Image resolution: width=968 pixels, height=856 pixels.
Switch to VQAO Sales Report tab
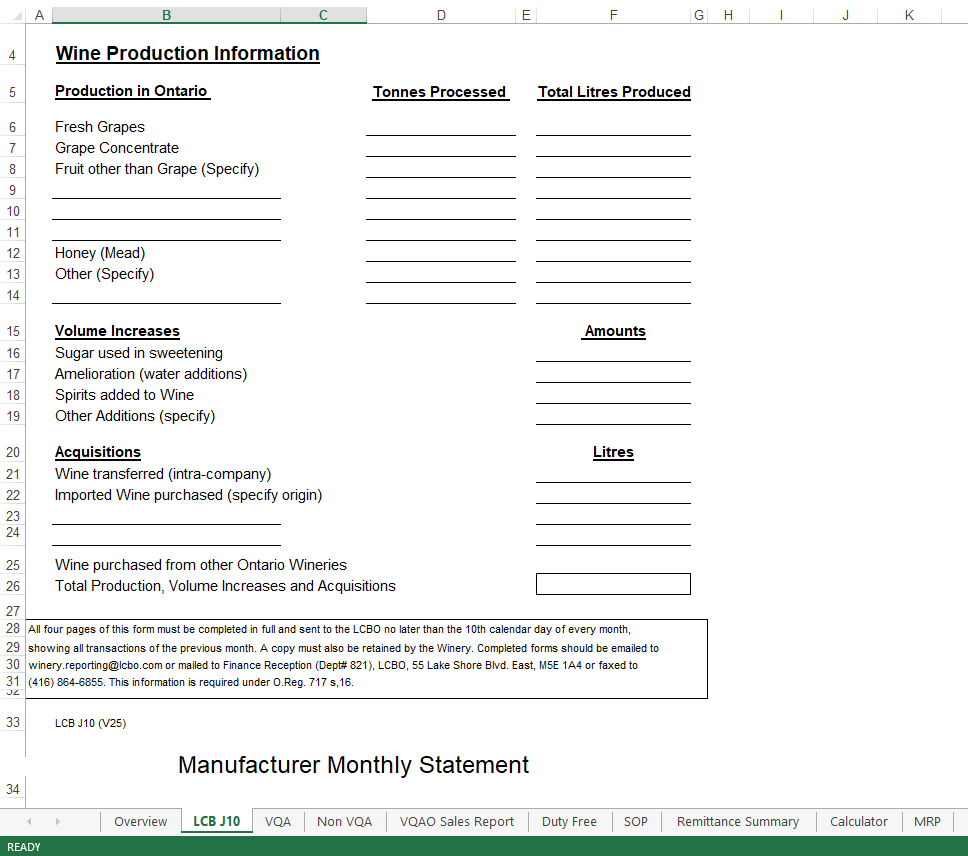457,821
